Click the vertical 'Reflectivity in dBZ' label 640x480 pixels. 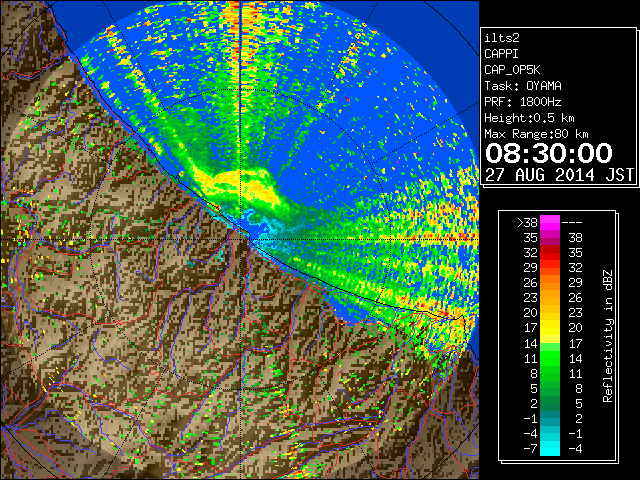pyautogui.click(x=608, y=336)
